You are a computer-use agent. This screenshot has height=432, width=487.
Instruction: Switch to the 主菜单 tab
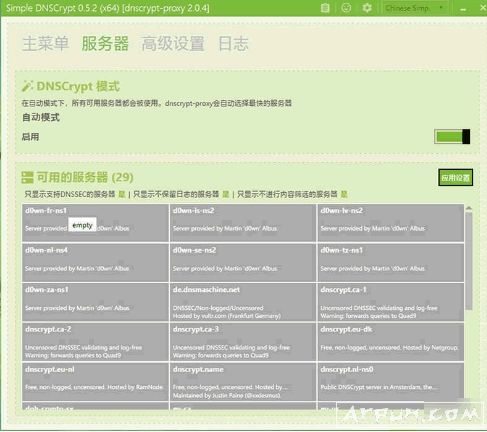[x=45, y=44]
